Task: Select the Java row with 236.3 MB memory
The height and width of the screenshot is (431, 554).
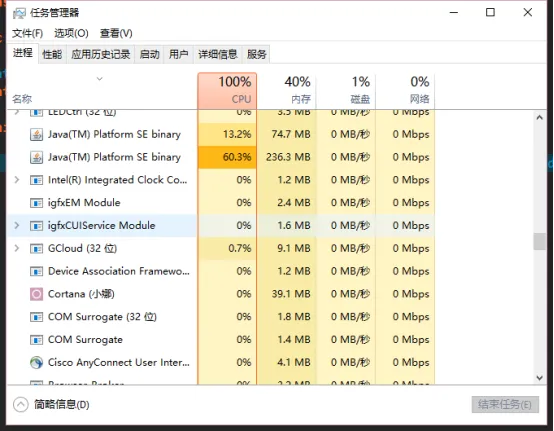Action: point(221,157)
